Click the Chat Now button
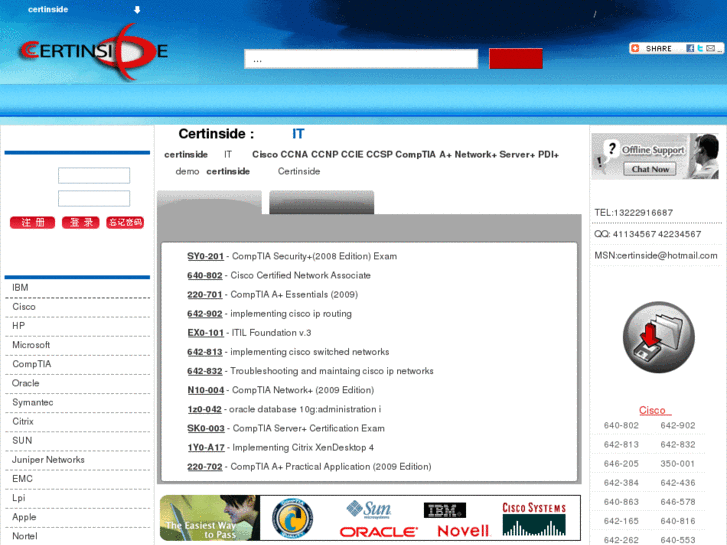This screenshot has height=545, width=727. coord(650,169)
